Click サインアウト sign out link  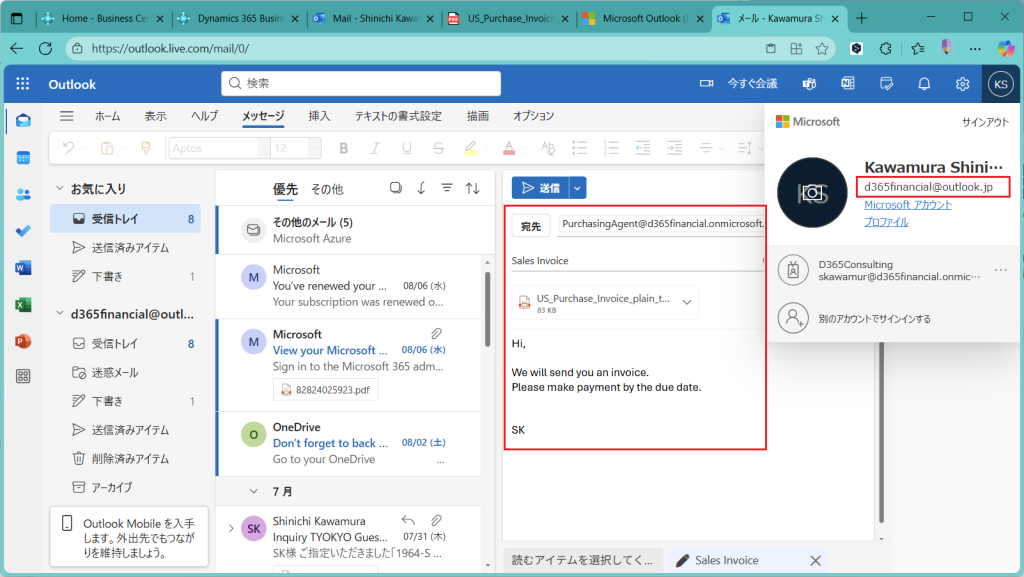[985, 122]
